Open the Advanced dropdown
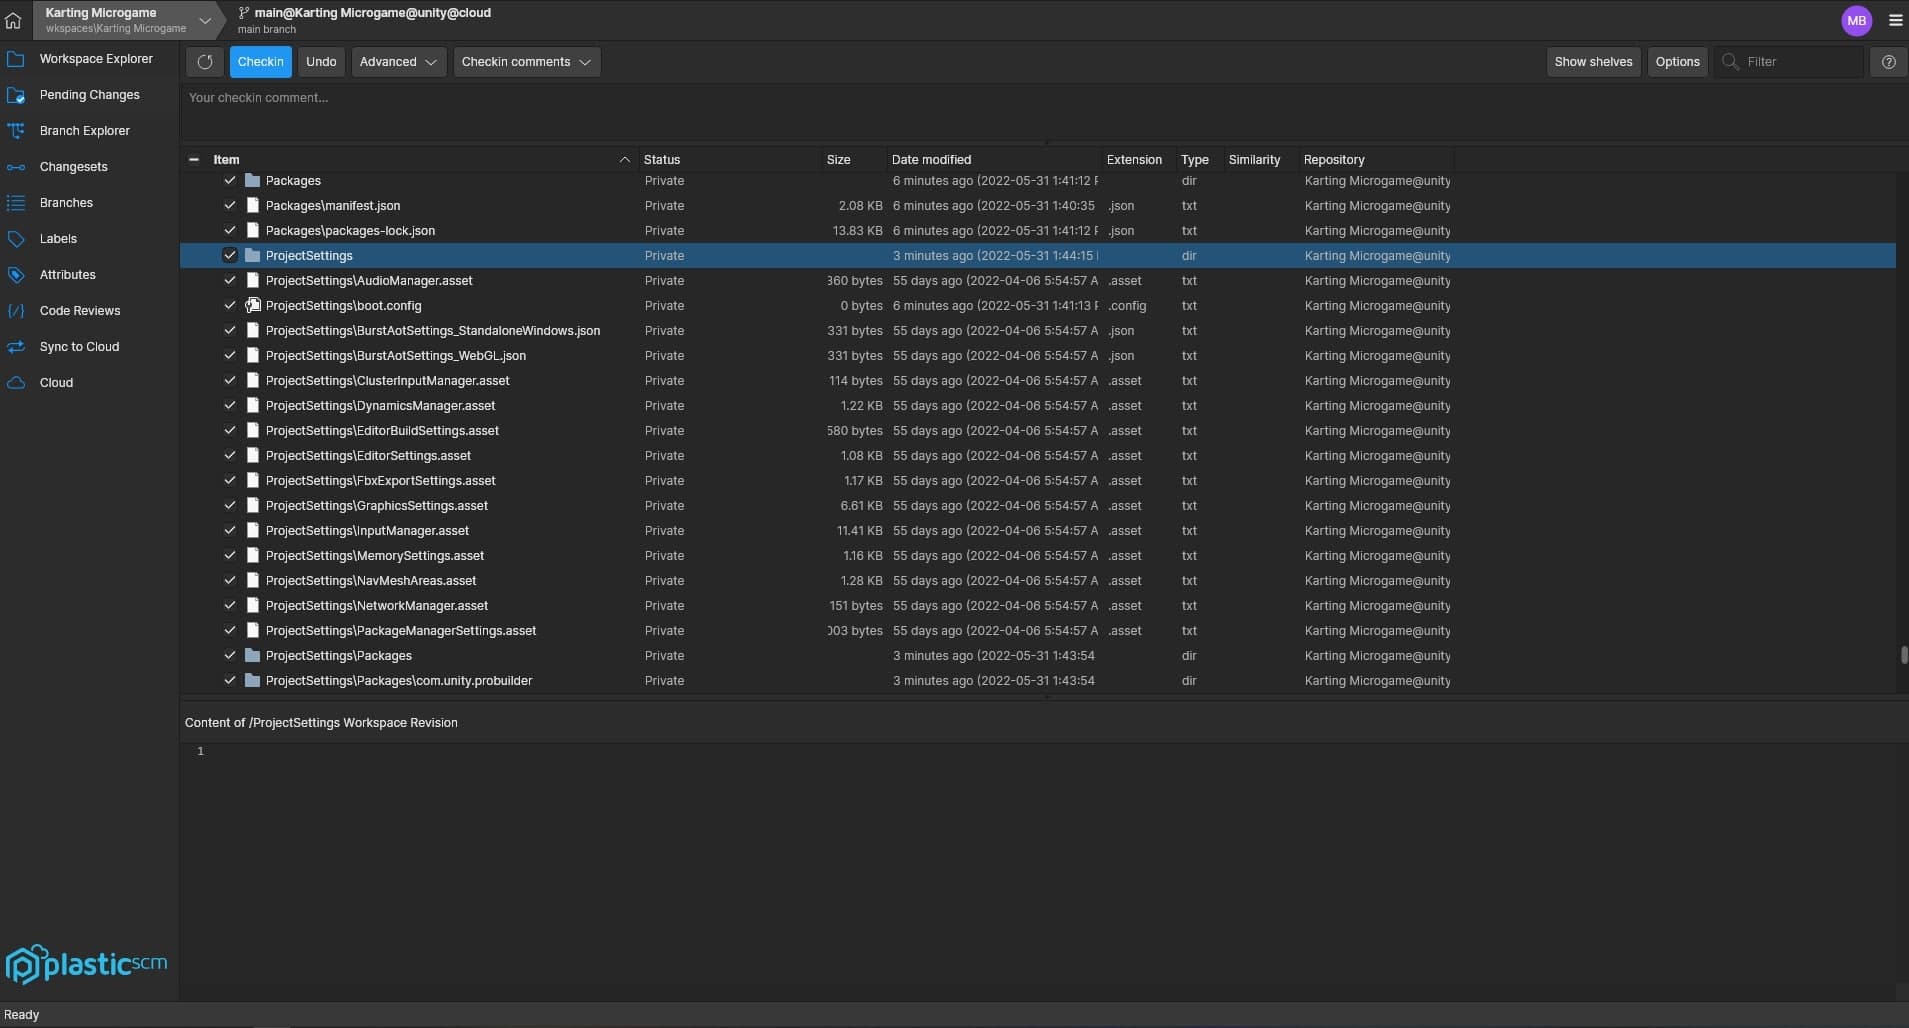The width and height of the screenshot is (1909, 1028). coord(397,61)
